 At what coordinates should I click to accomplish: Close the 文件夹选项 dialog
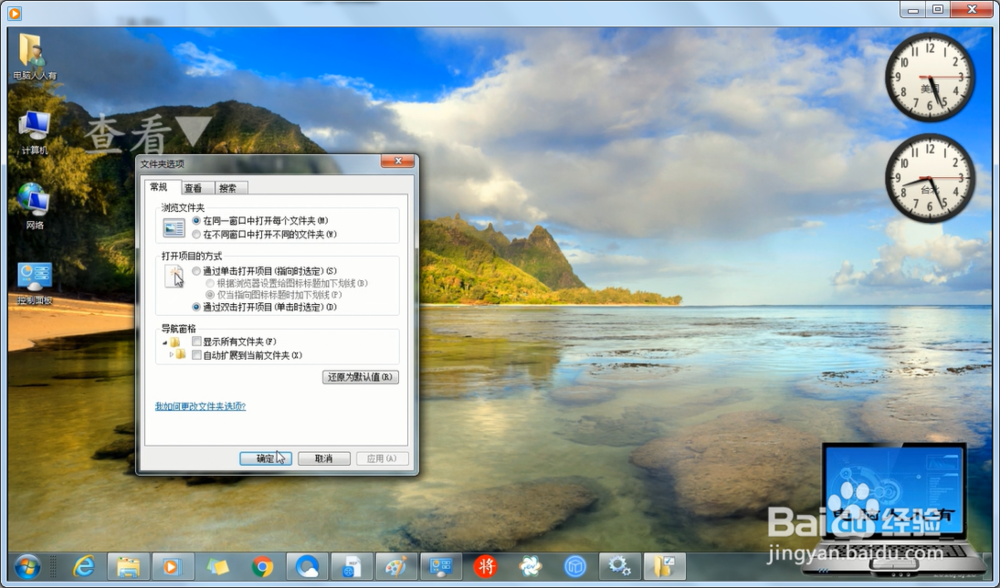tap(398, 161)
